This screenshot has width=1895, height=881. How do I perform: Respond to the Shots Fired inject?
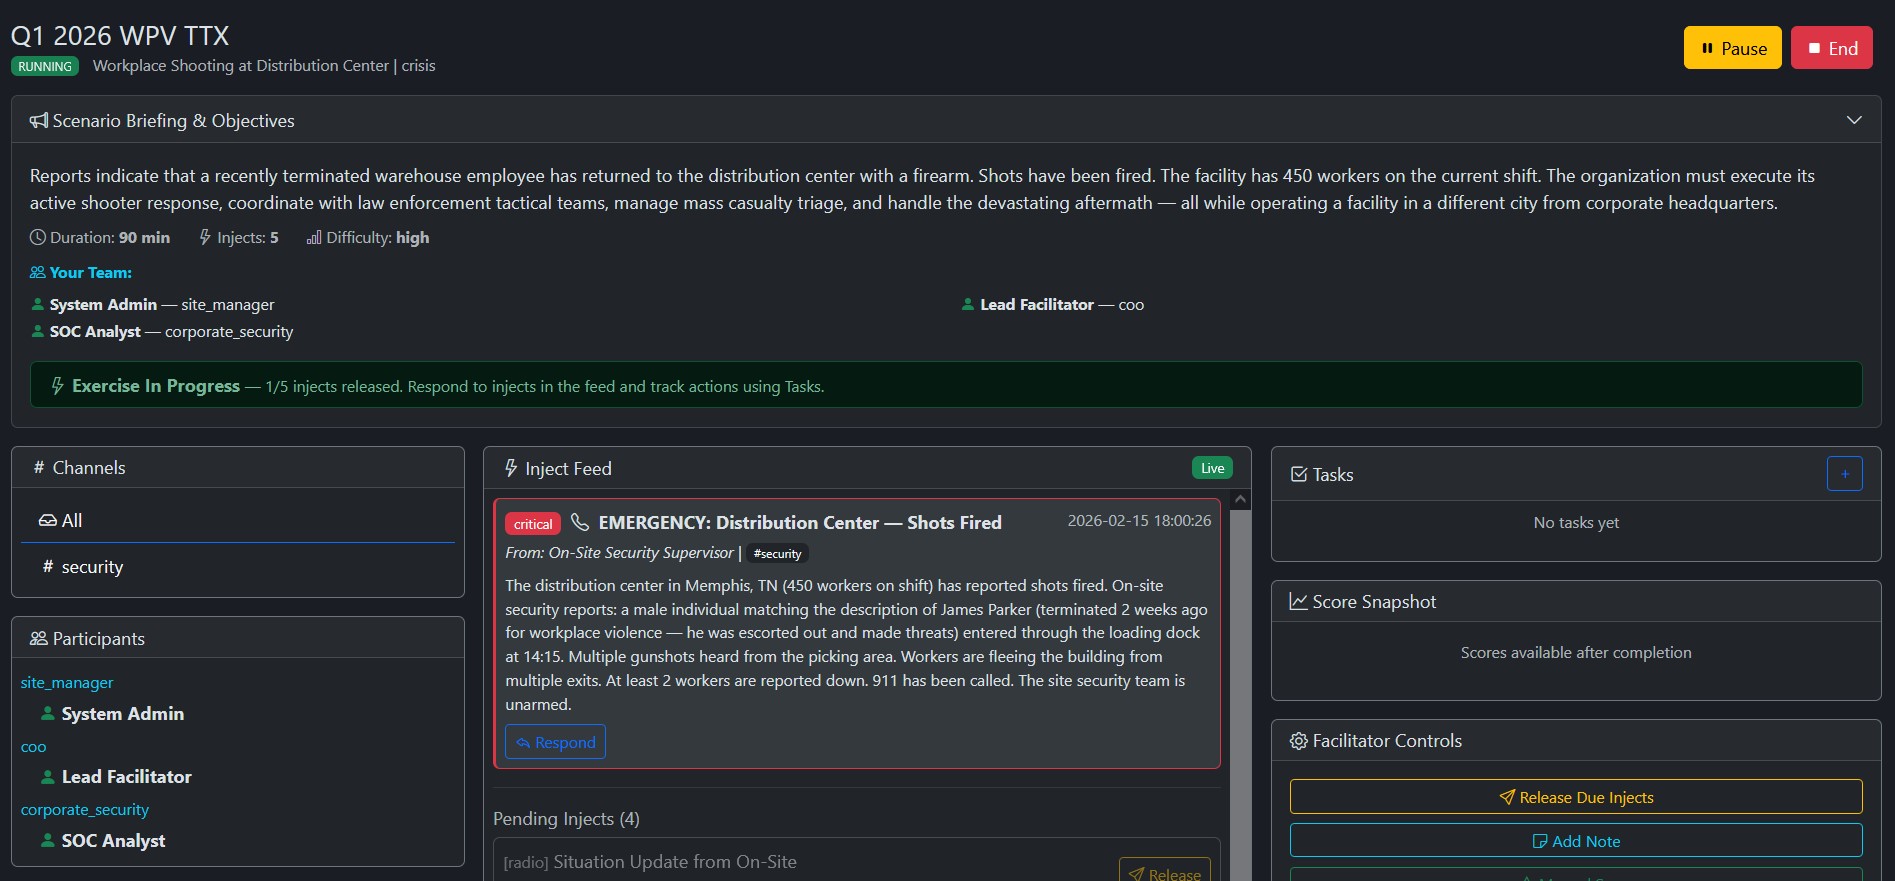pyautogui.click(x=555, y=742)
